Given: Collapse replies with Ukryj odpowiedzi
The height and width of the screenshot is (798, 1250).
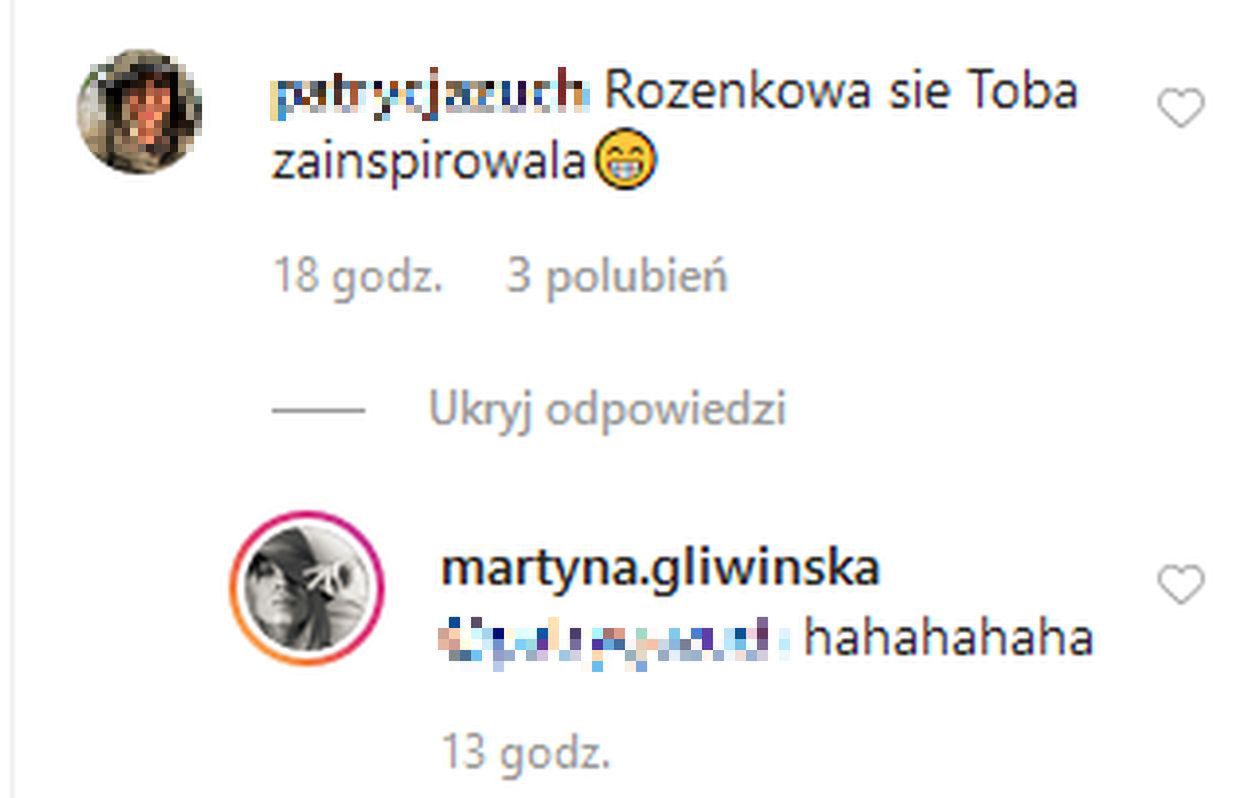Looking at the screenshot, I should [x=607, y=410].
